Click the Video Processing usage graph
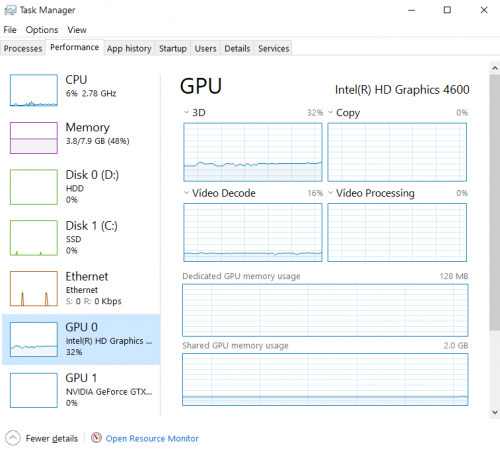Image resolution: width=500 pixels, height=456 pixels. coord(397,232)
